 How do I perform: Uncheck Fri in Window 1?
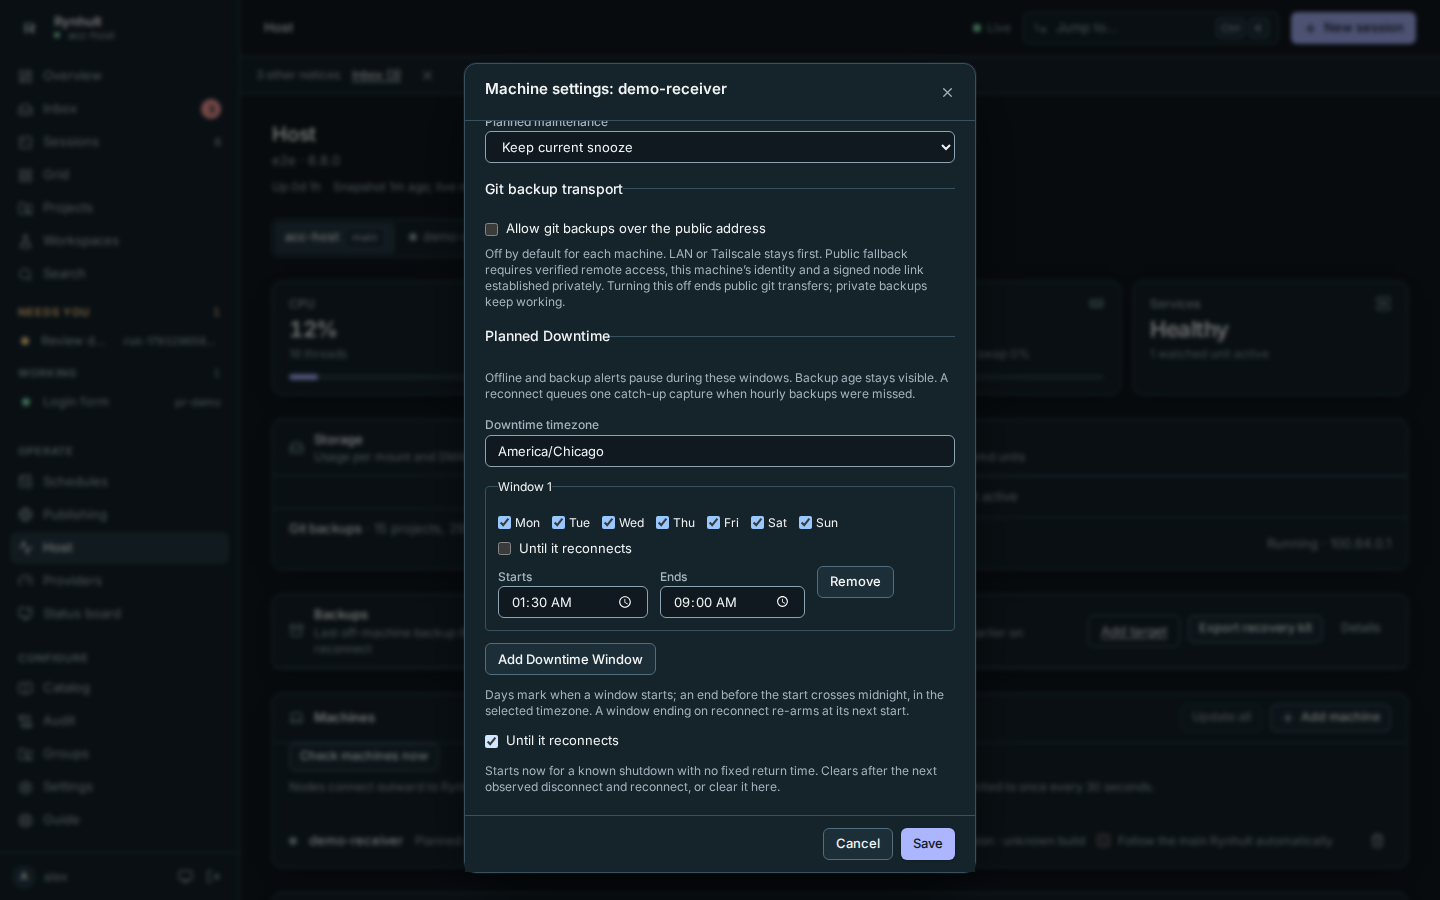713,522
